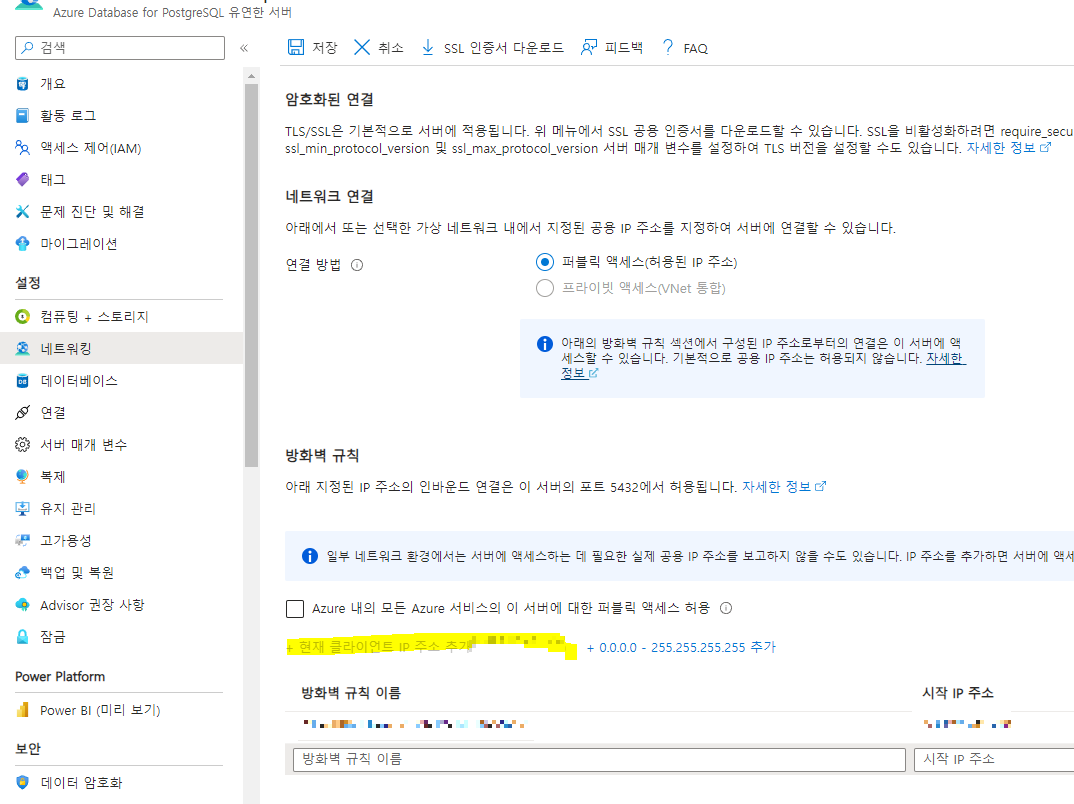
Task: Click + 현재 클라이언트 IP 주소 추가 link
Action: click(x=380, y=646)
